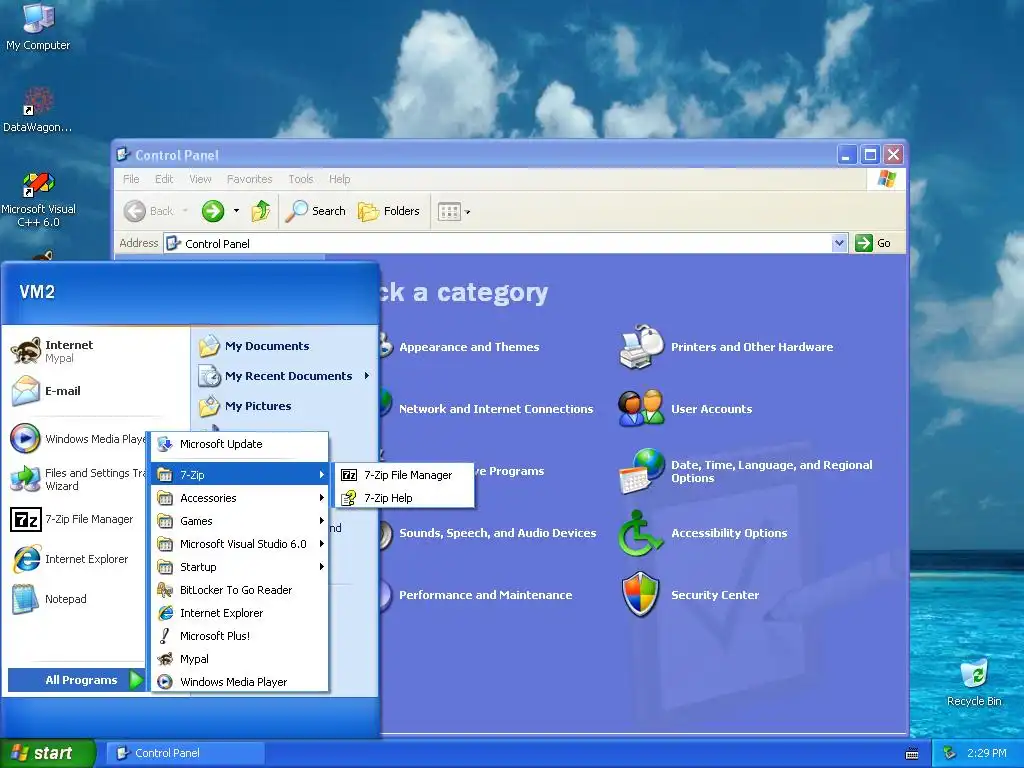Image resolution: width=1024 pixels, height=768 pixels.
Task: Expand the Accessories programs folder
Action: coord(240,498)
